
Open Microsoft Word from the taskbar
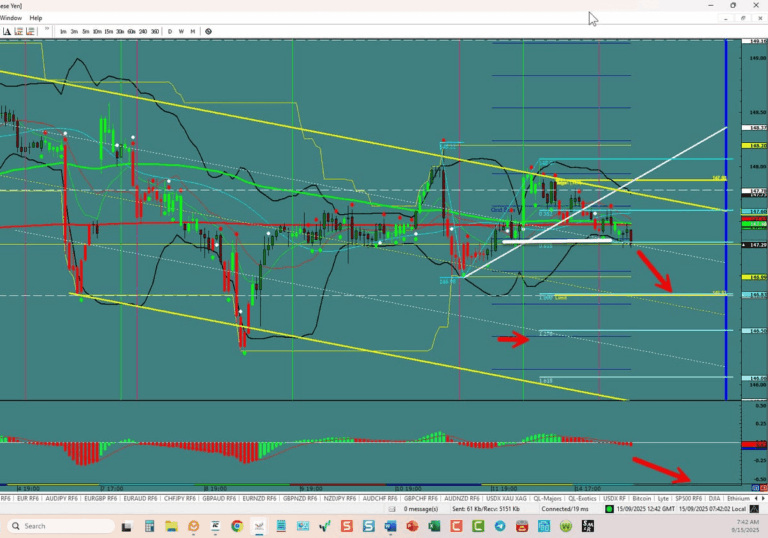[390, 526]
